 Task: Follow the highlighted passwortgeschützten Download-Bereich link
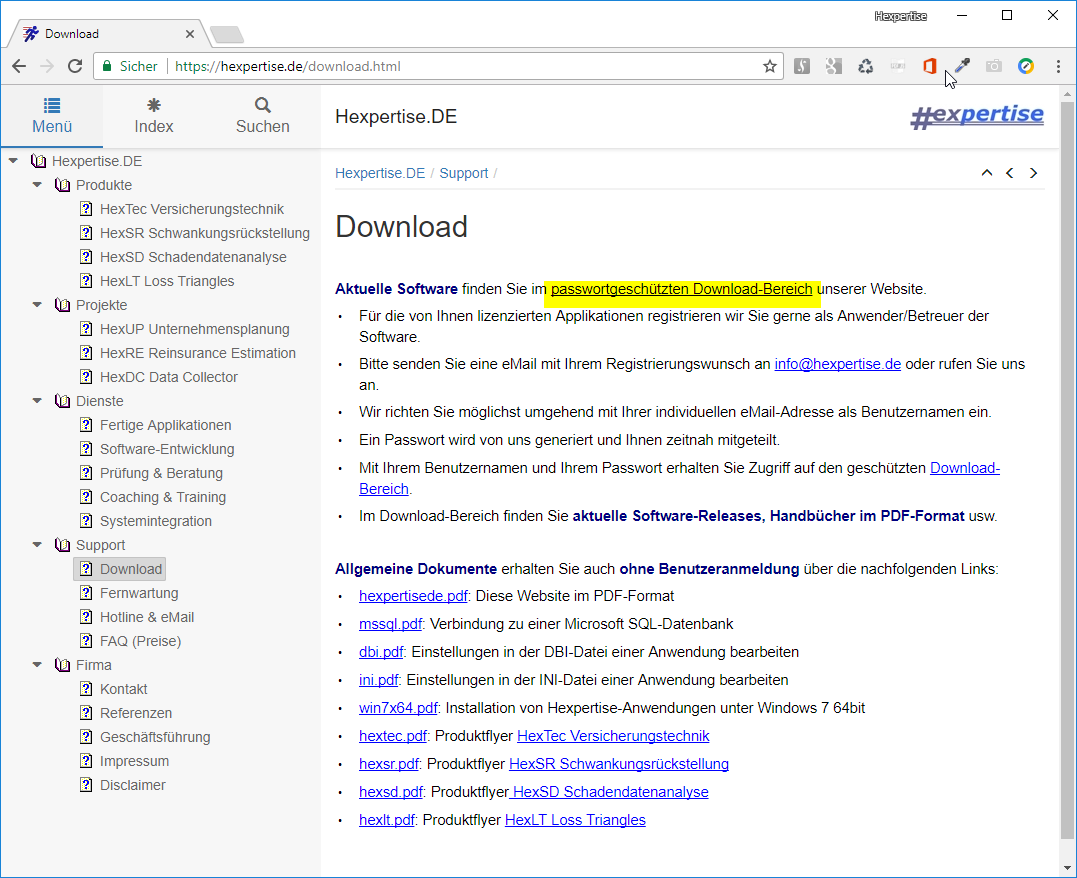[x=681, y=289]
